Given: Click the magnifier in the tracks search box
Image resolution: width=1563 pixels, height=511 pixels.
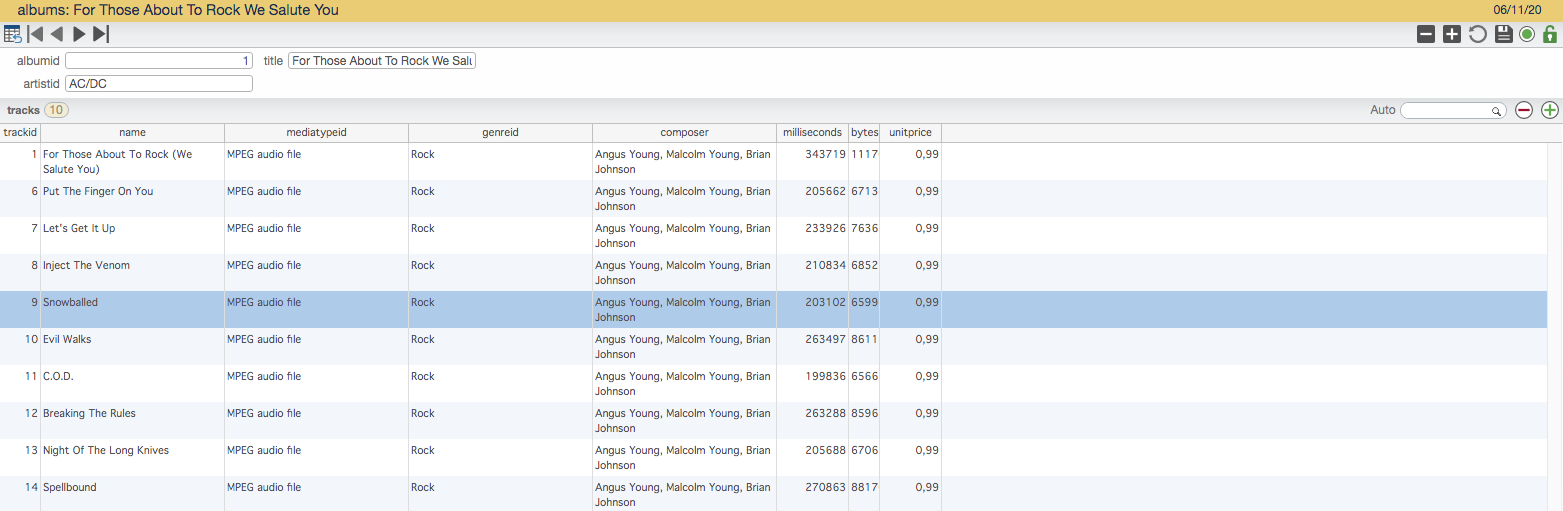Looking at the screenshot, I should point(1496,111).
